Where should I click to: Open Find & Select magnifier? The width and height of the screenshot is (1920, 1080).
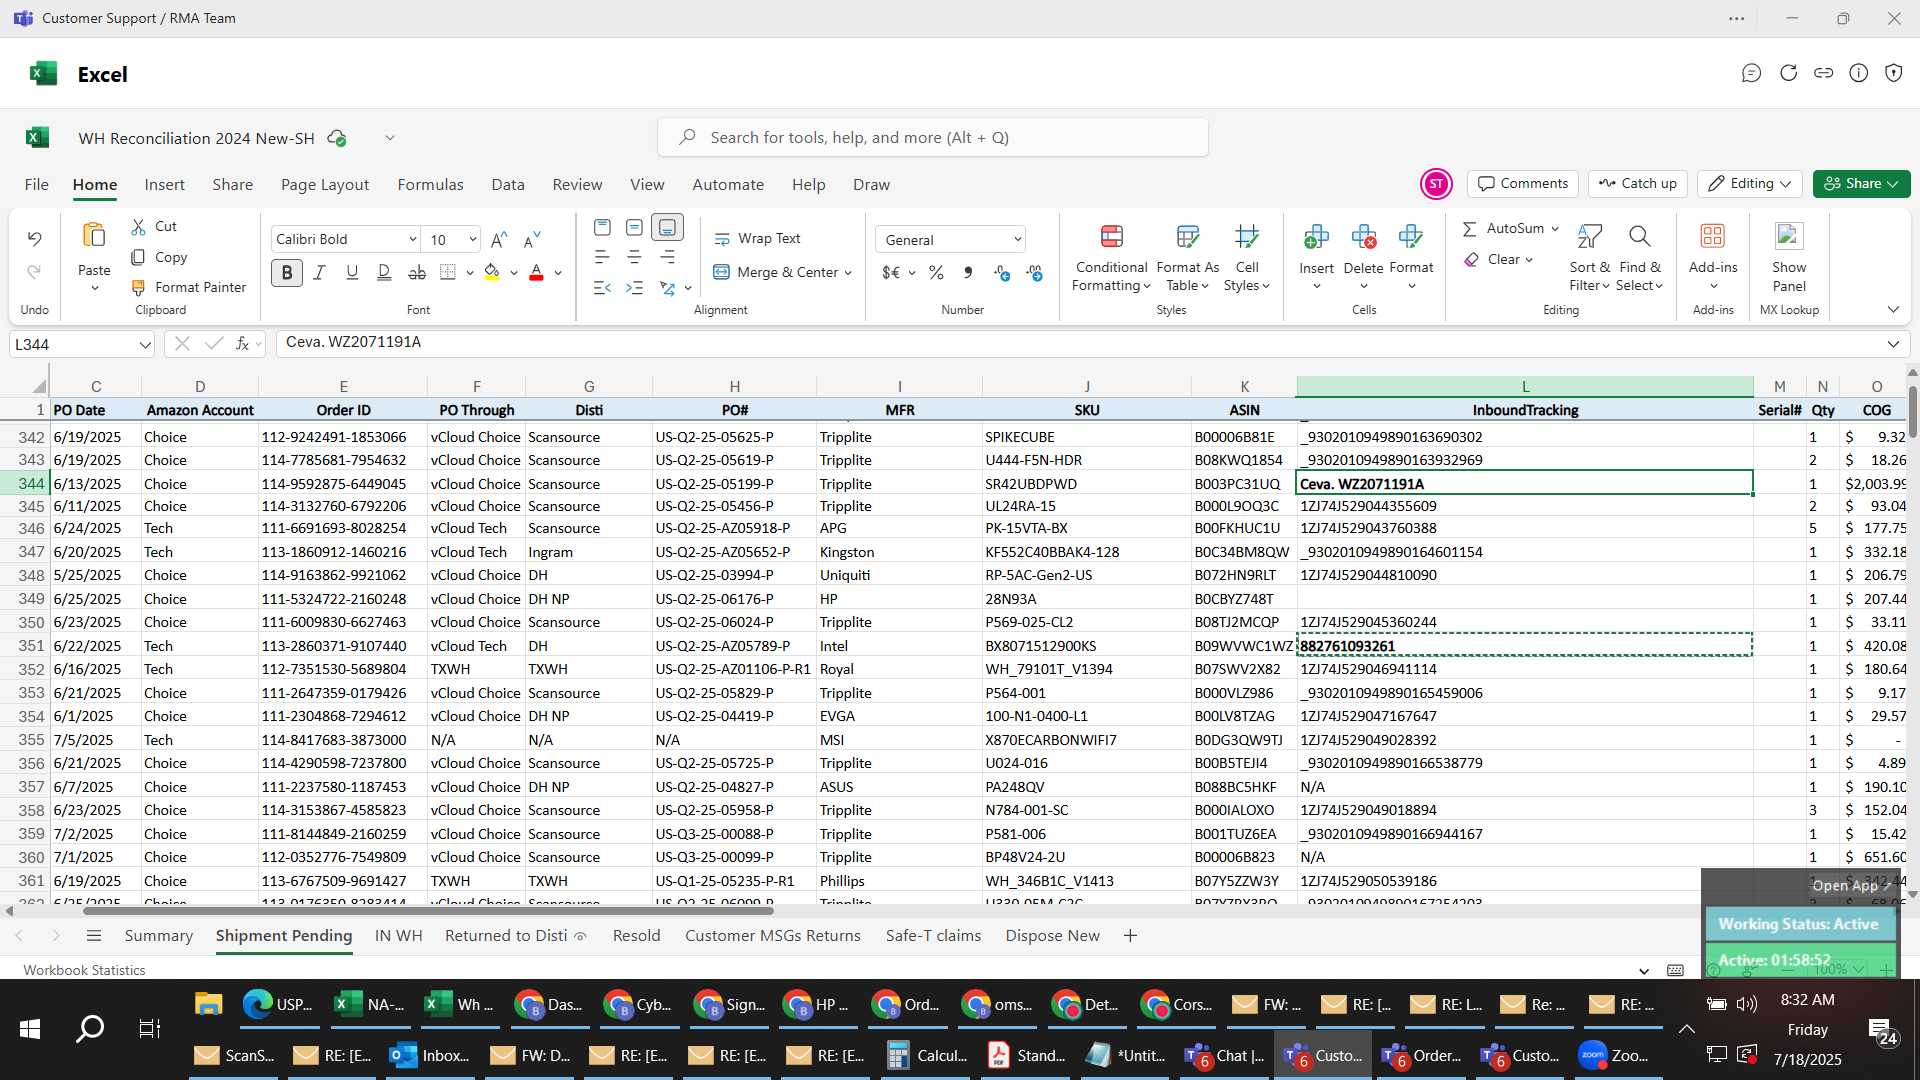coord(1639,258)
